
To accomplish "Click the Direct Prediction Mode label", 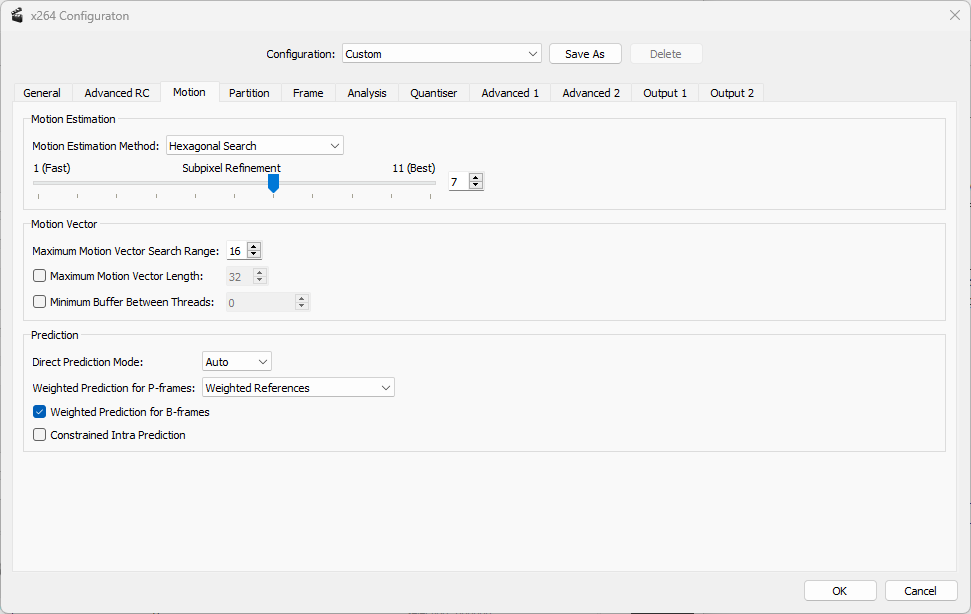I will coord(87,362).
